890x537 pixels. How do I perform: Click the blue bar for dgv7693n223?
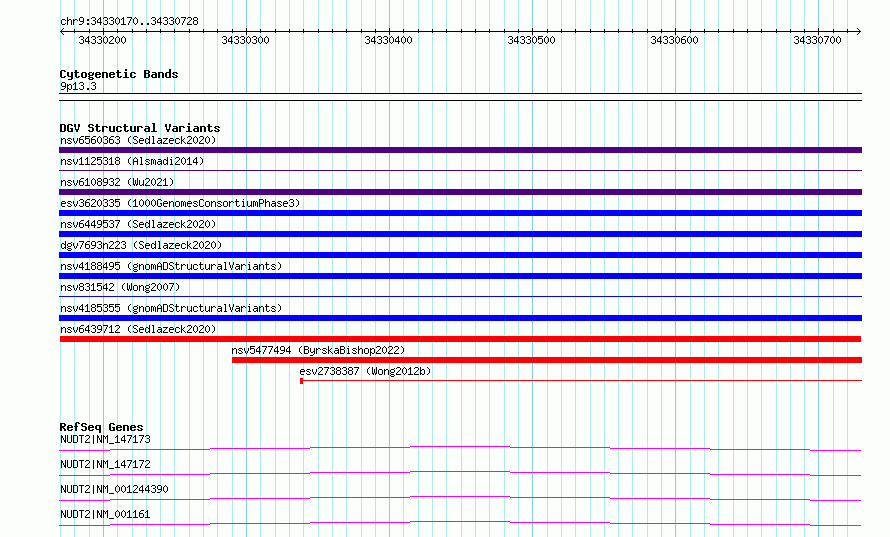tap(460, 255)
